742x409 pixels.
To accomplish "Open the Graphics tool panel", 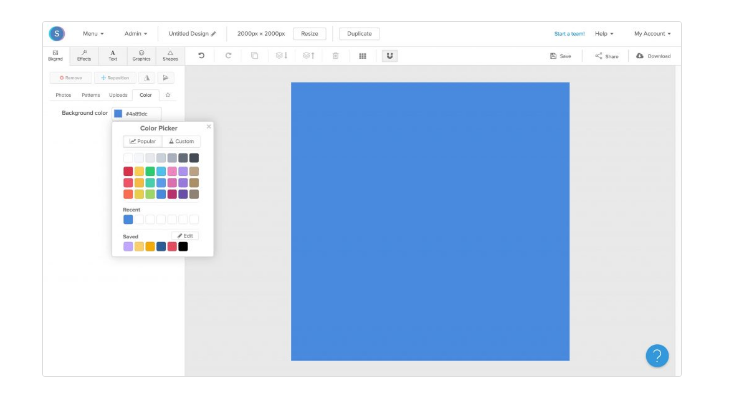I will [x=141, y=56].
